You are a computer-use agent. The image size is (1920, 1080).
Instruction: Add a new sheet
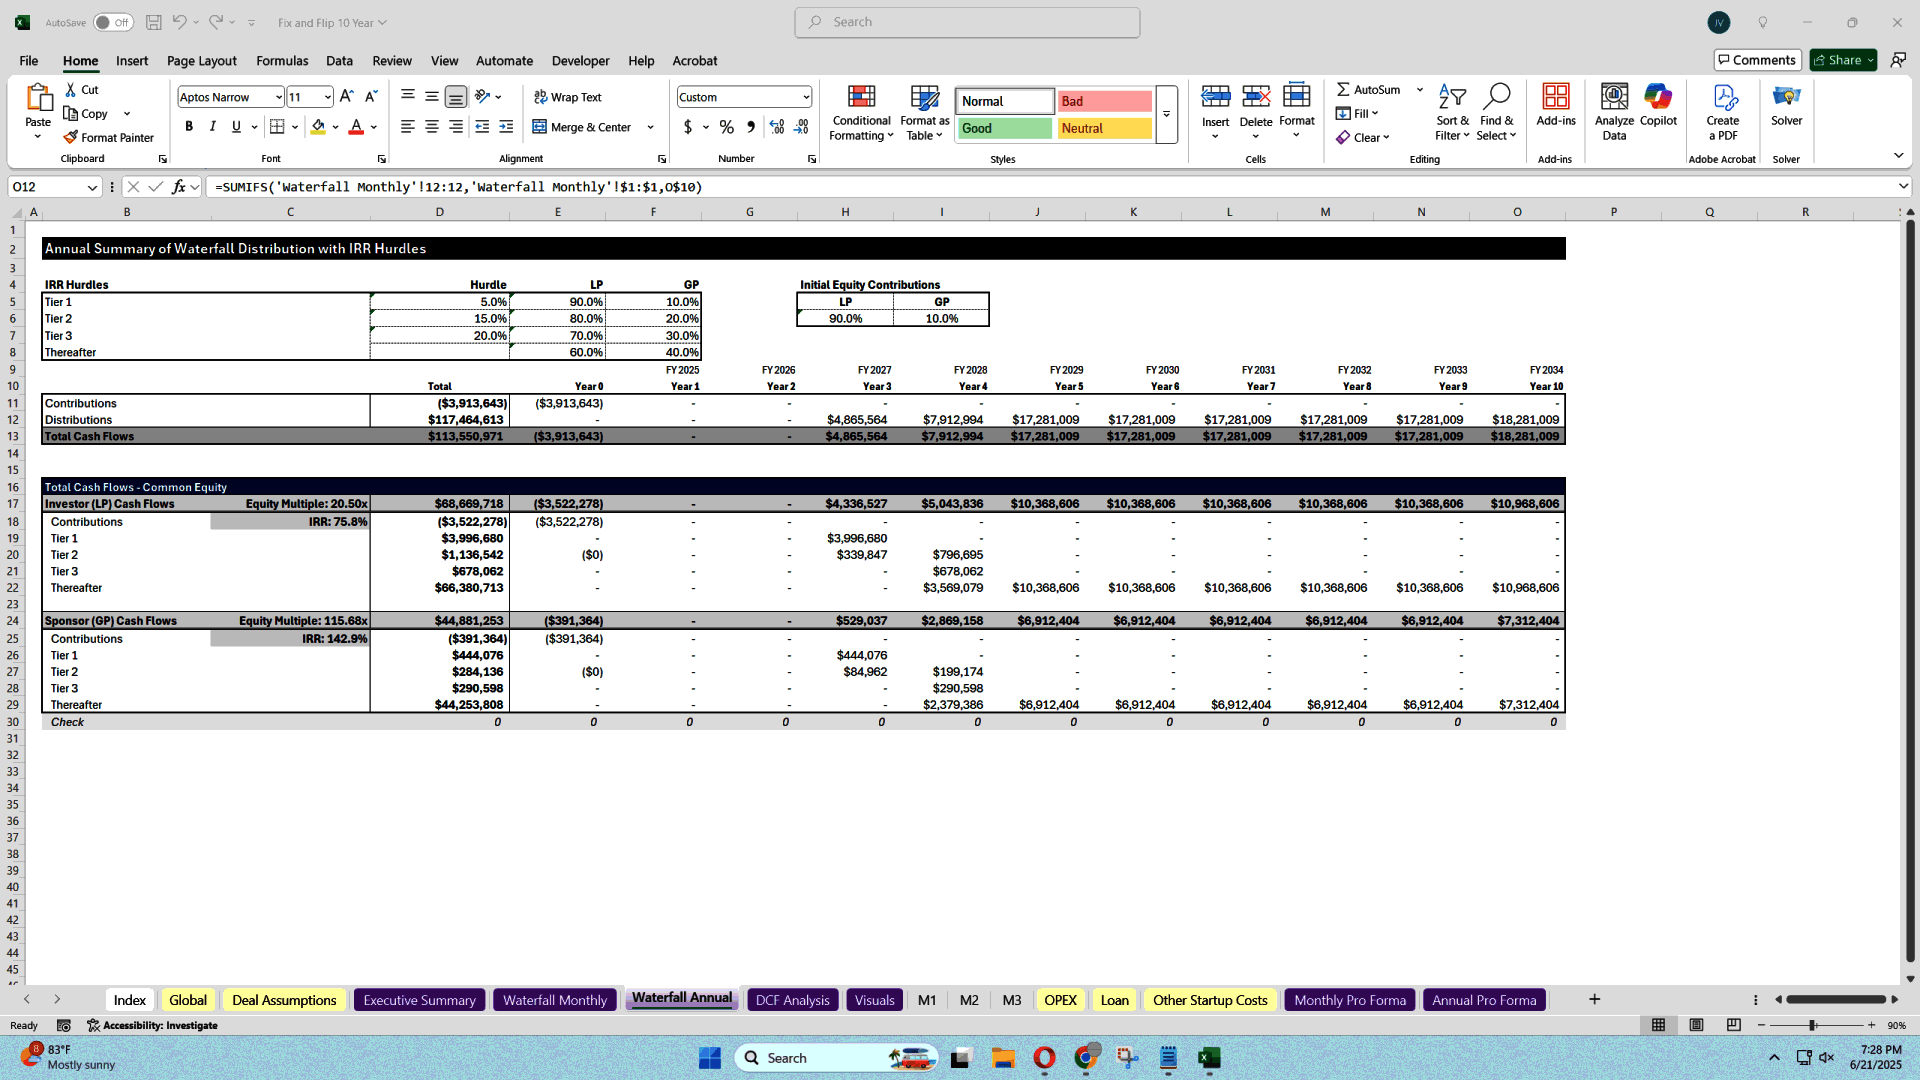(1594, 999)
